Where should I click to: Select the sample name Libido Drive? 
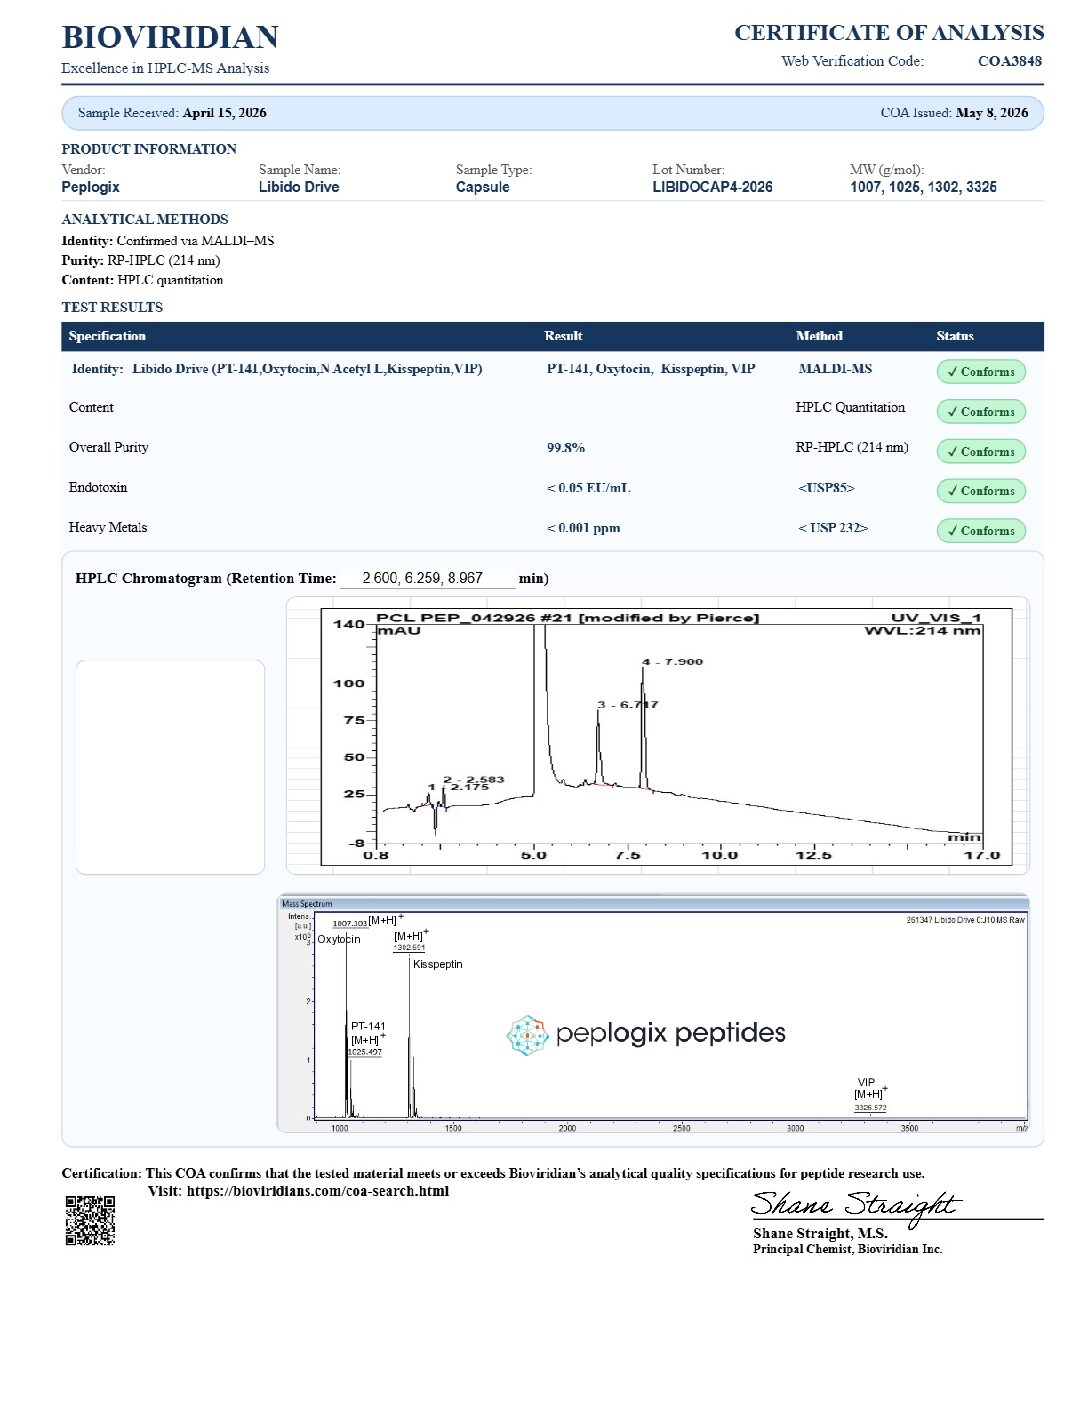click(299, 187)
